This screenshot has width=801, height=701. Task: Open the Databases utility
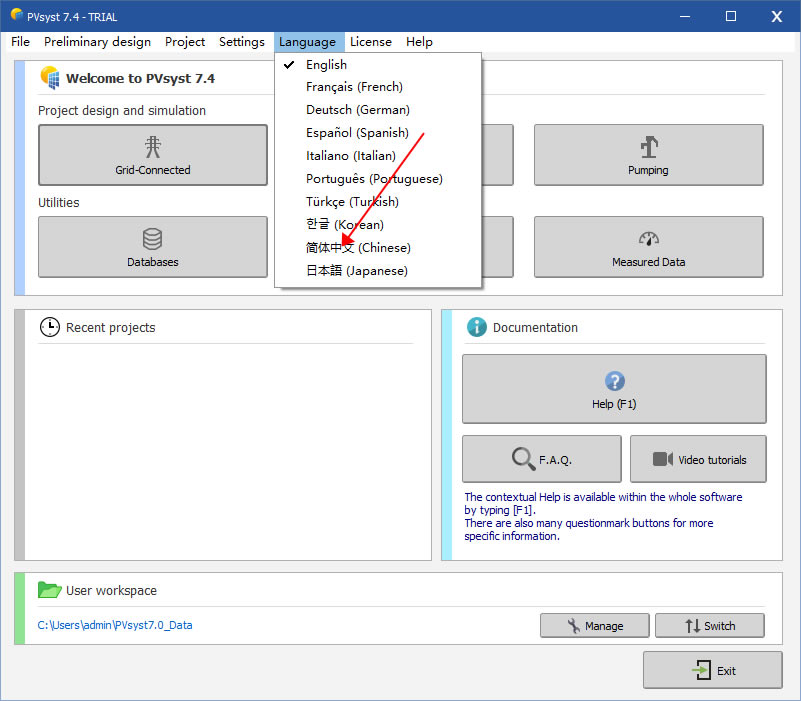[x=152, y=247]
